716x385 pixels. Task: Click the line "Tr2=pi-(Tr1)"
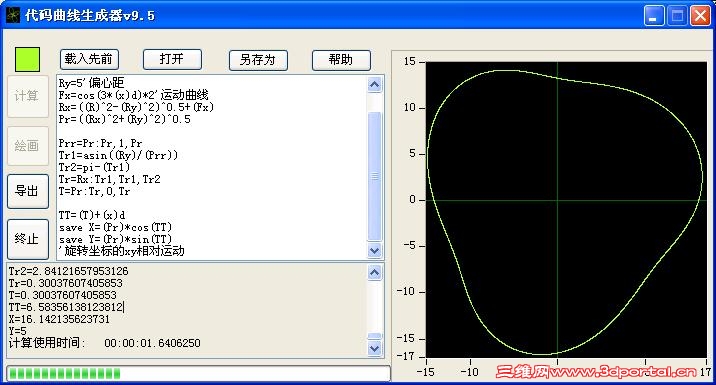(95, 167)
